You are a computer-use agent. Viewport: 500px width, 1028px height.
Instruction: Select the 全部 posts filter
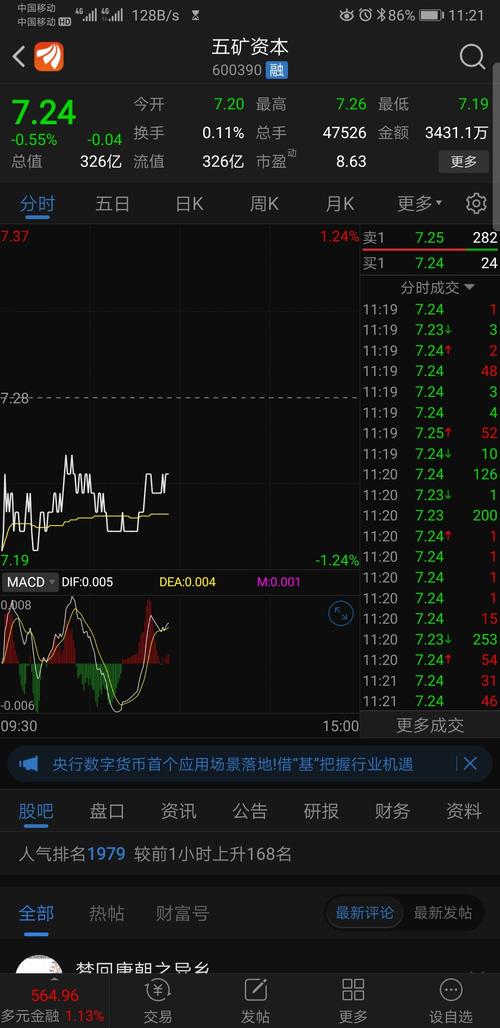tap(35, 913)
